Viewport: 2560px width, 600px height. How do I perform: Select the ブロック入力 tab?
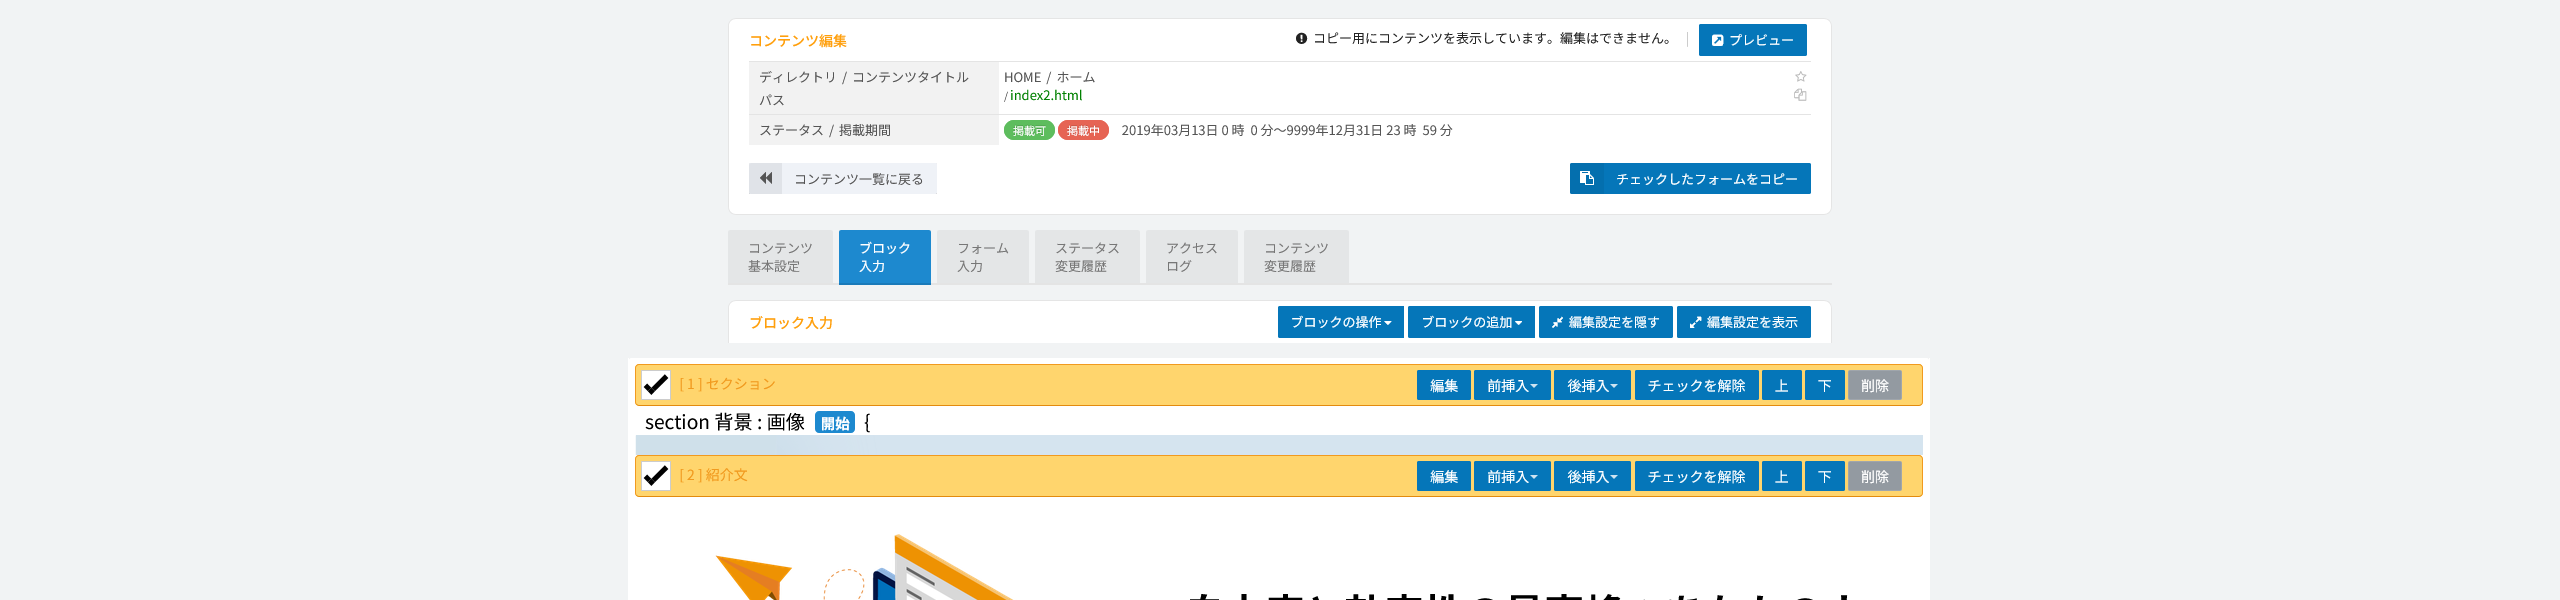[884, 257]
